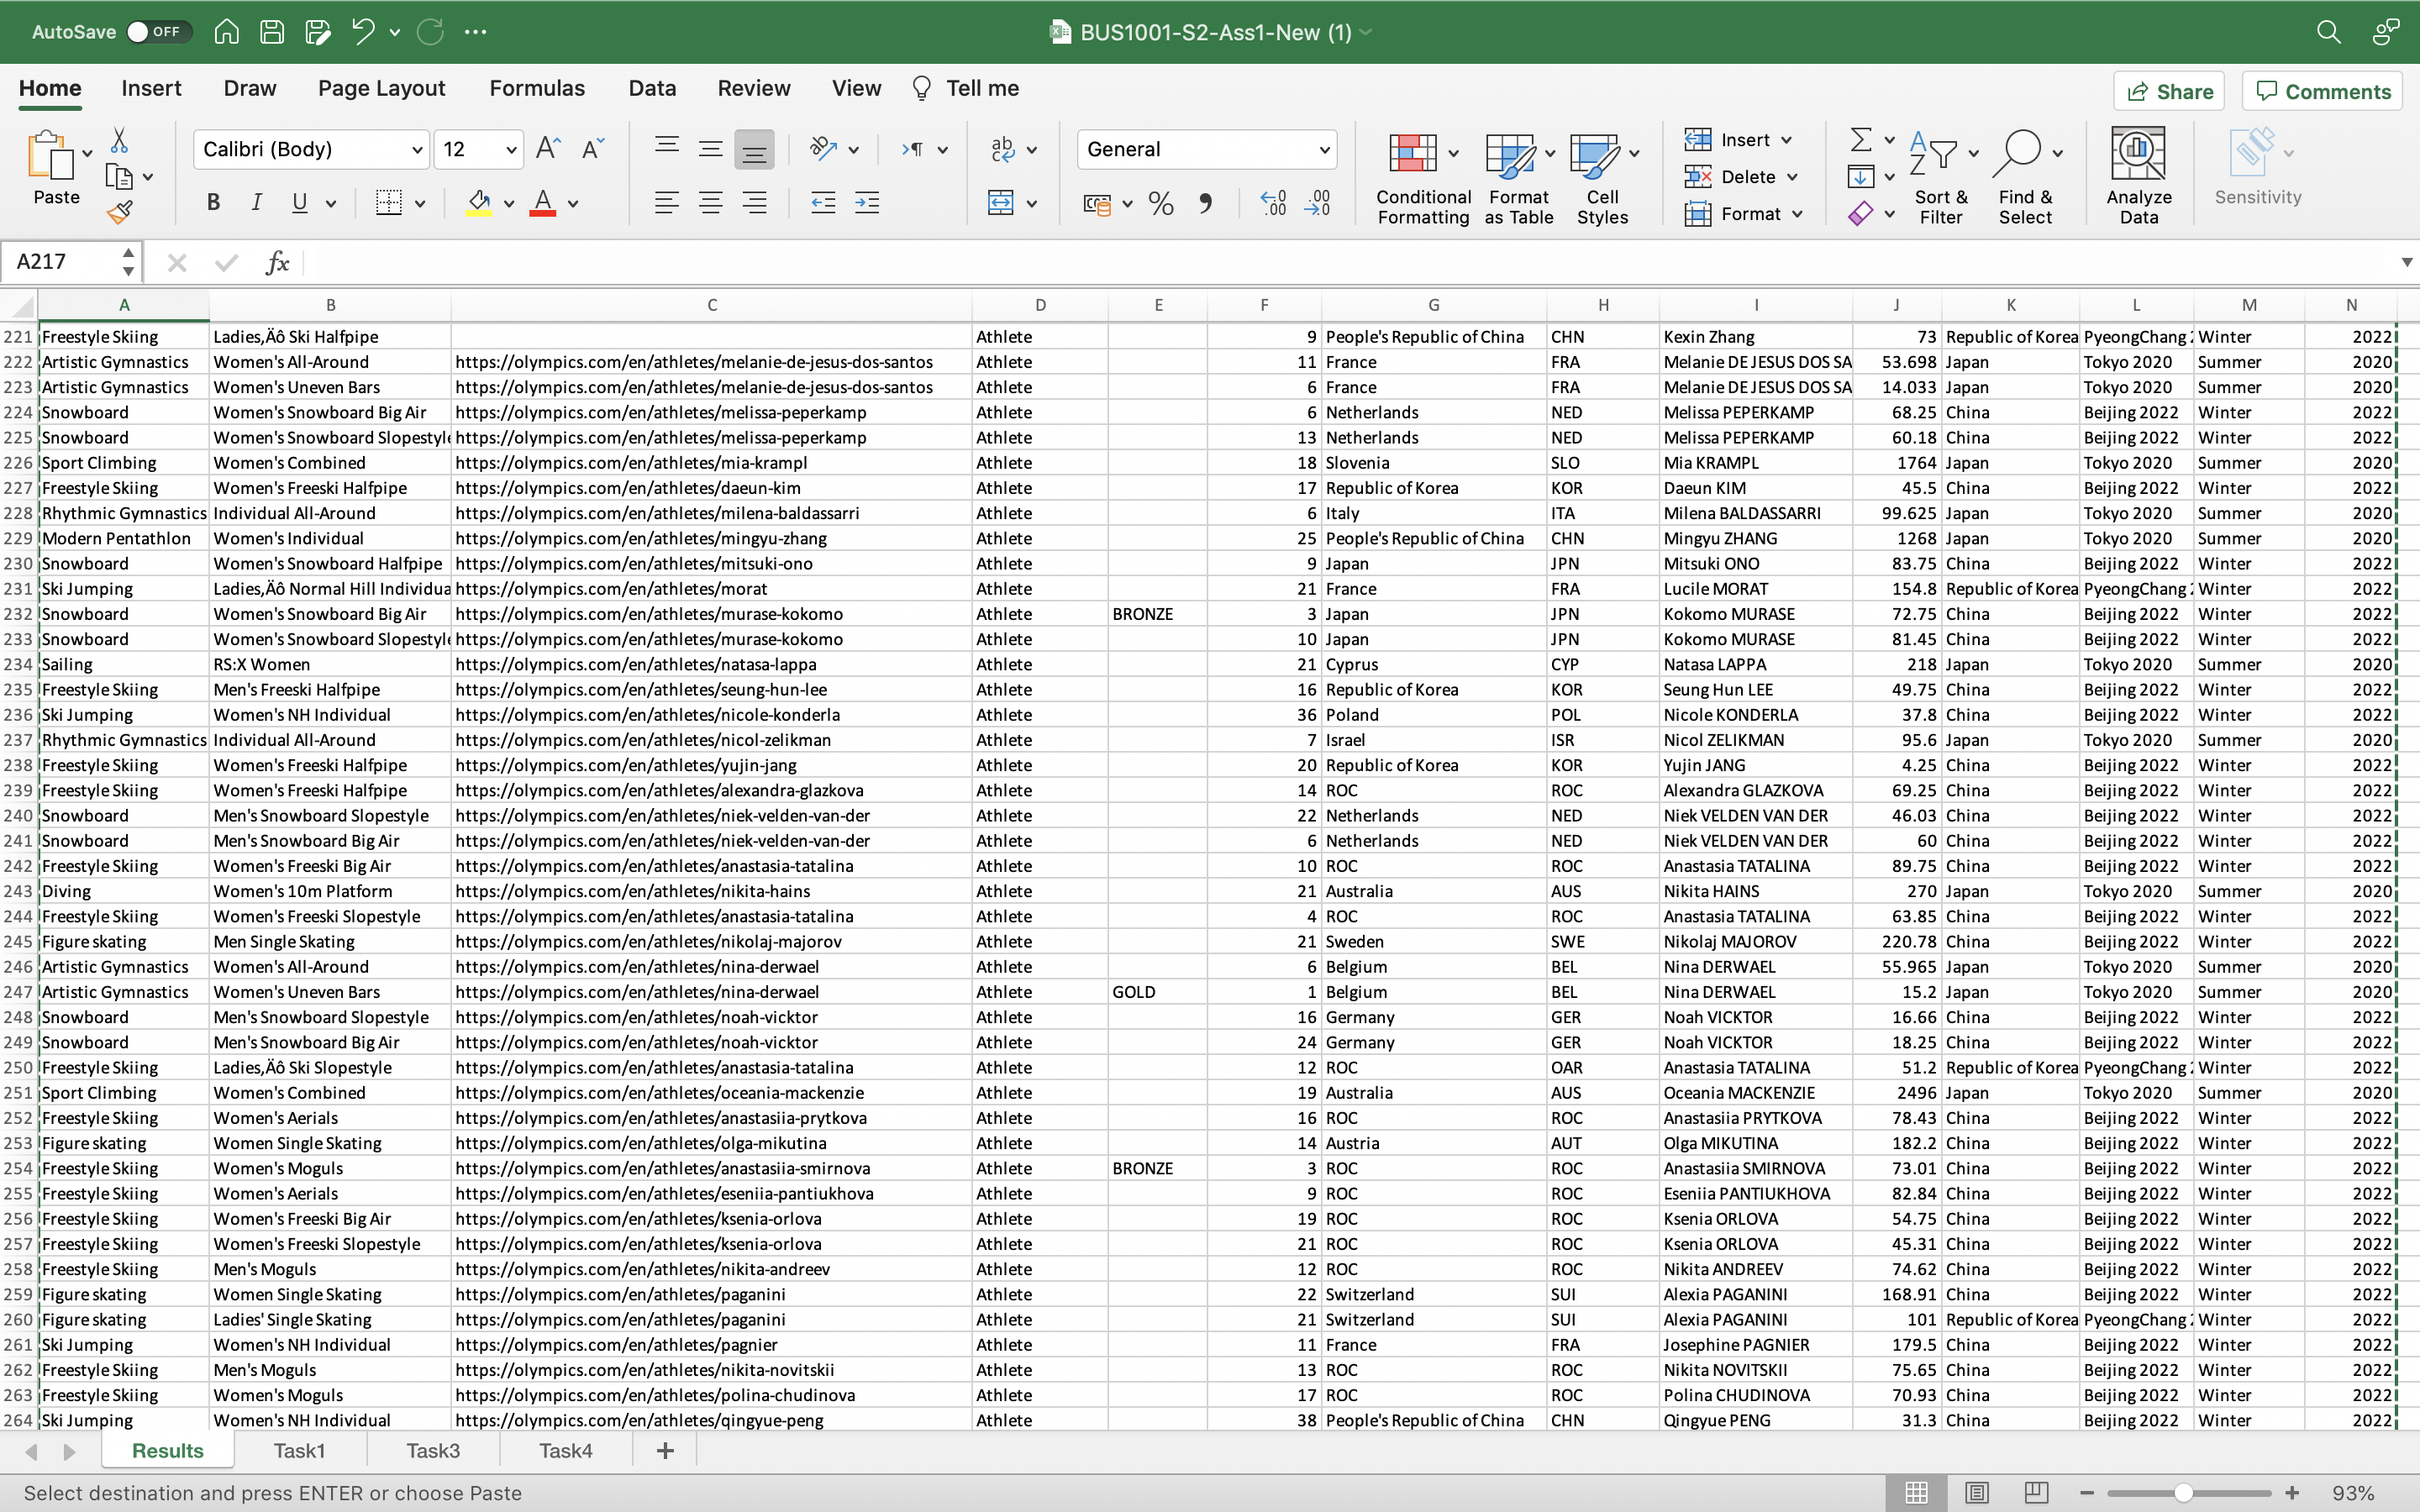Open the font name dropdown showing Calibri
The height and width of the screenshot is (1512, 2420).
coord(417,150)
